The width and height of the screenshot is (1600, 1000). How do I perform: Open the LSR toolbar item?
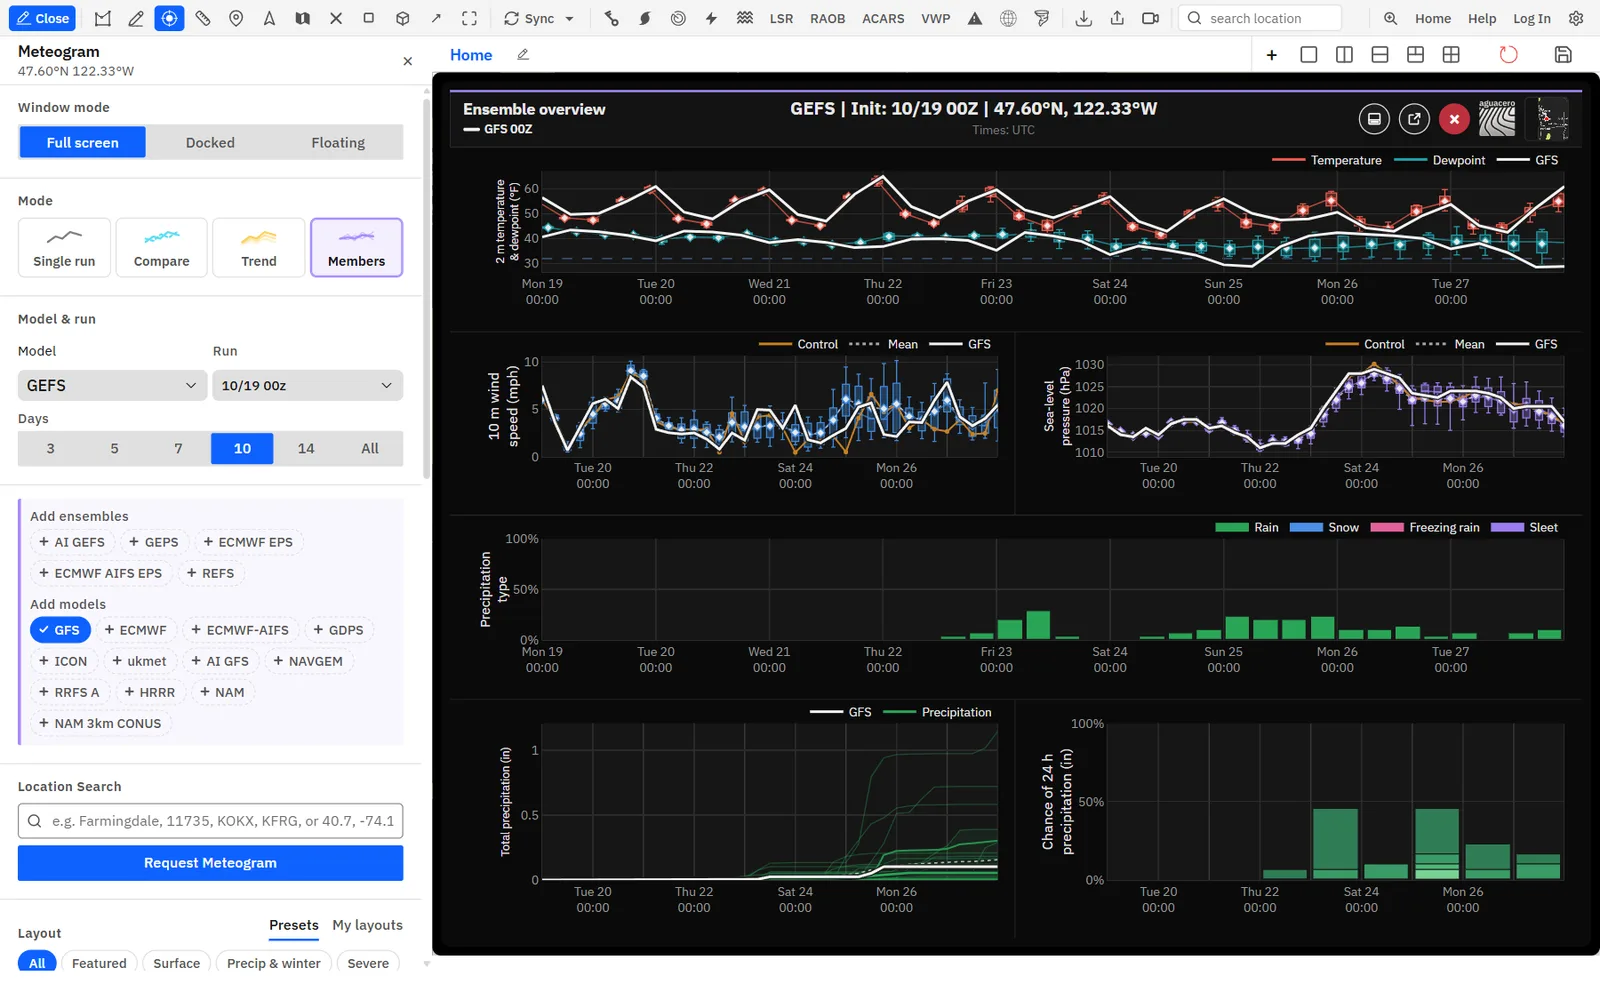pos(781,18)
